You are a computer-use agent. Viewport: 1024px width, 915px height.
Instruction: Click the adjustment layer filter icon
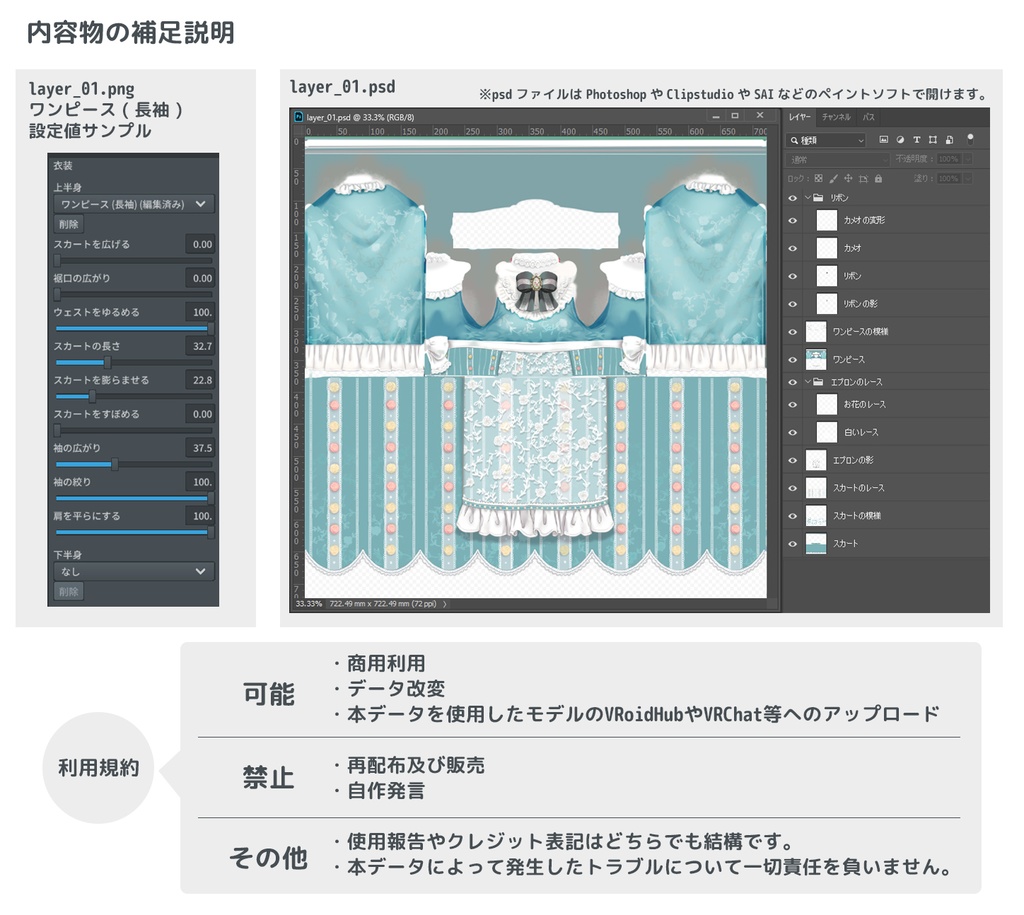pyautogui.click(x=901, y=140)
